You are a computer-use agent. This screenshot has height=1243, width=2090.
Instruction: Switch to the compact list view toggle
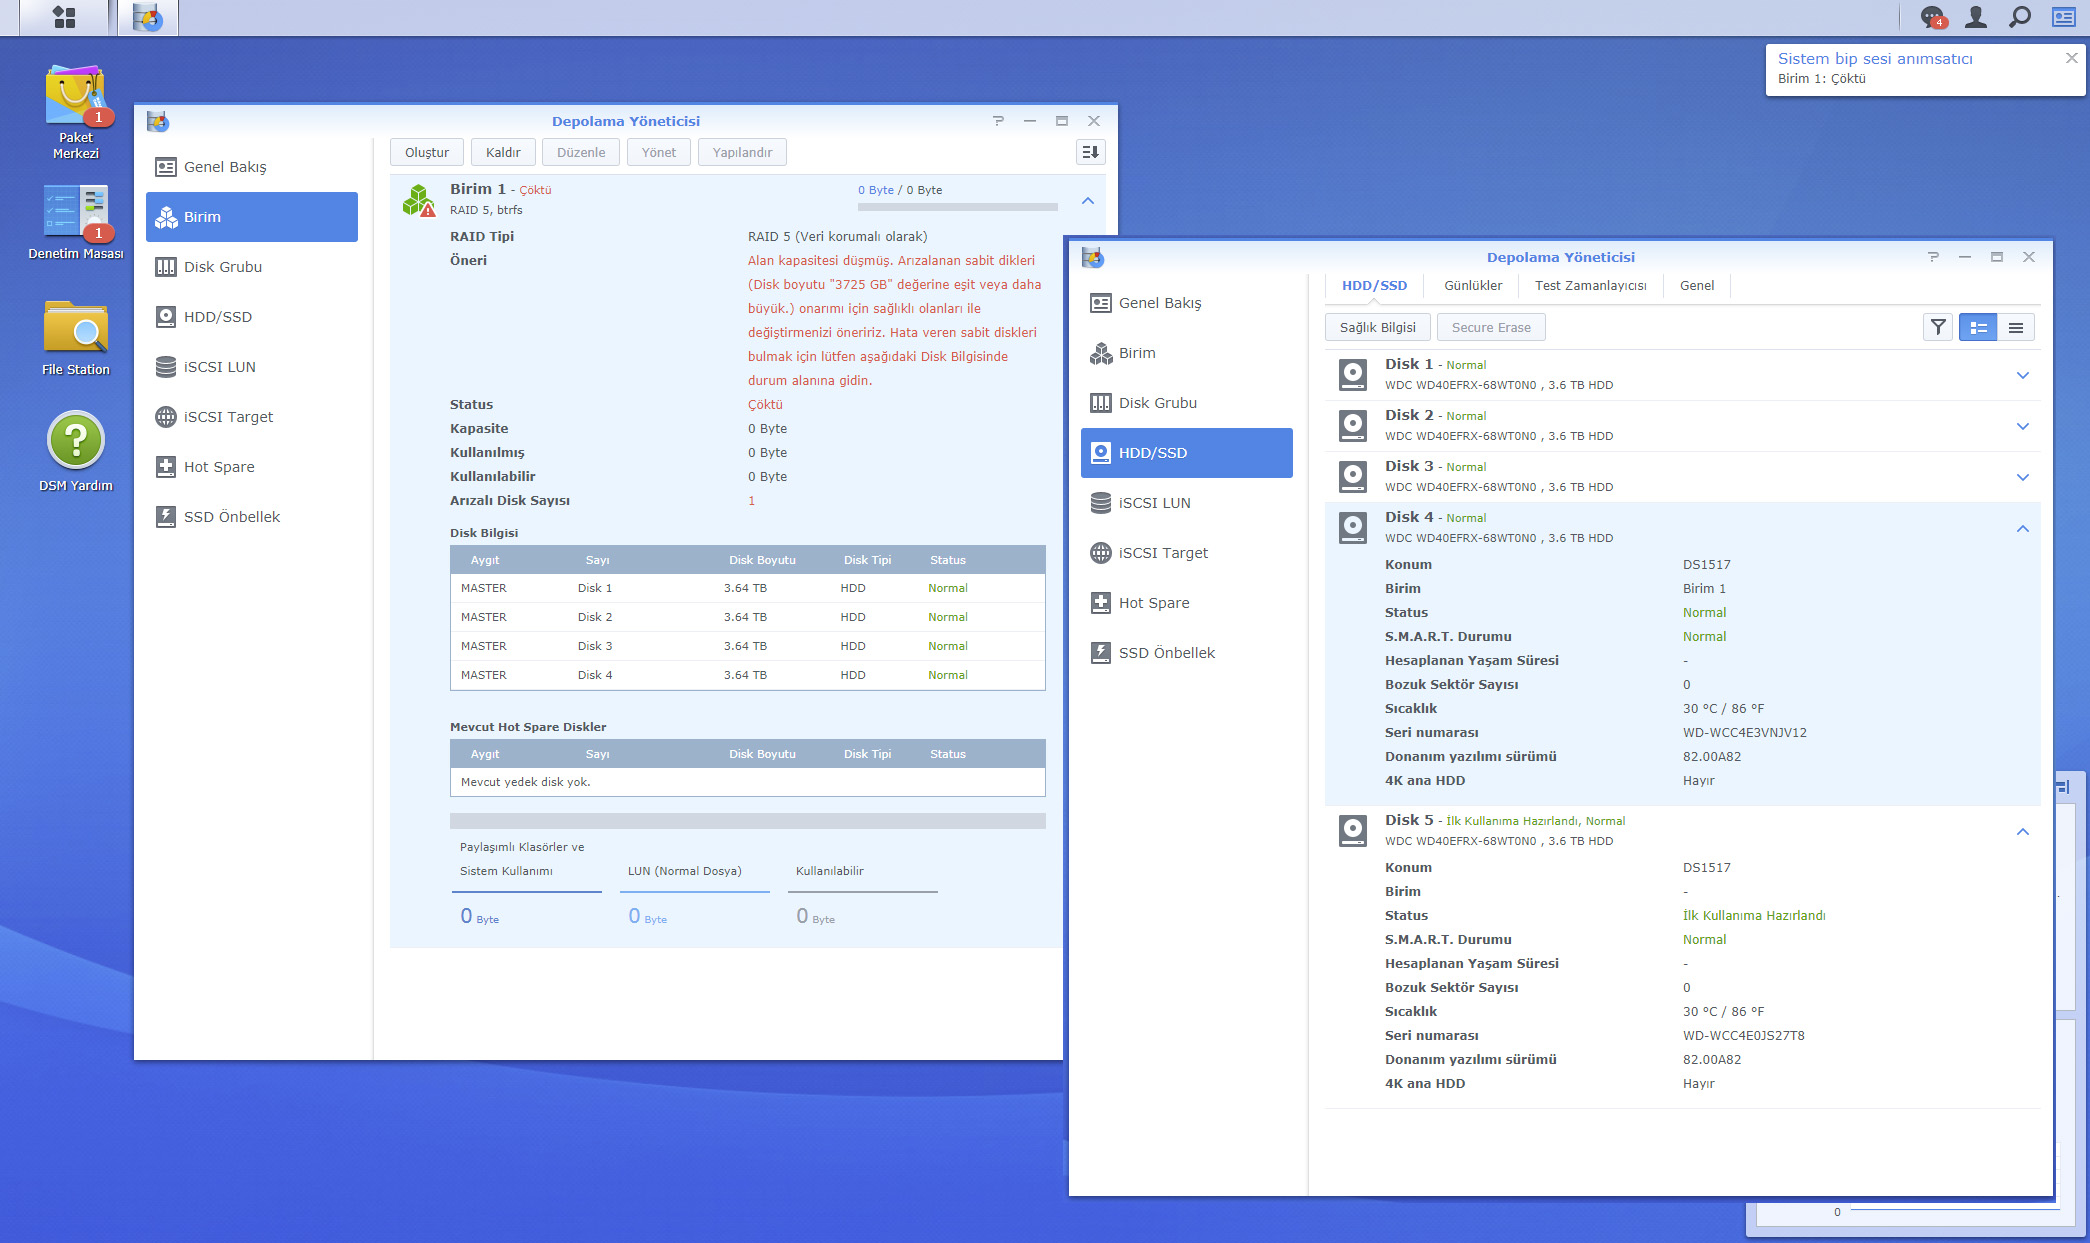pos(2015,327)
